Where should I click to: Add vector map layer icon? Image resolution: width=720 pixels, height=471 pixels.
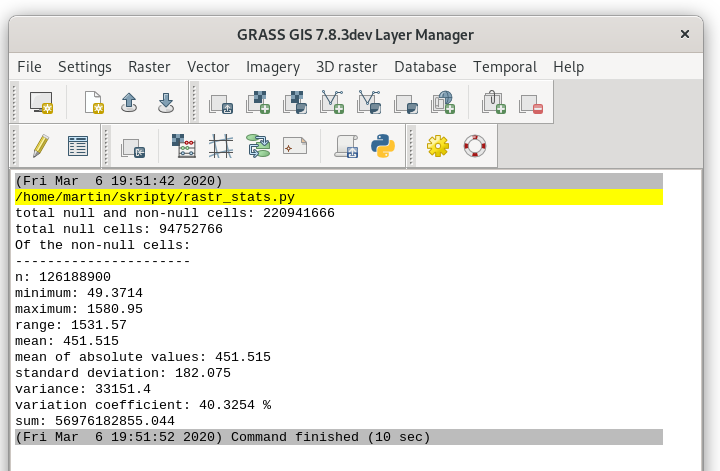point(332,102)
